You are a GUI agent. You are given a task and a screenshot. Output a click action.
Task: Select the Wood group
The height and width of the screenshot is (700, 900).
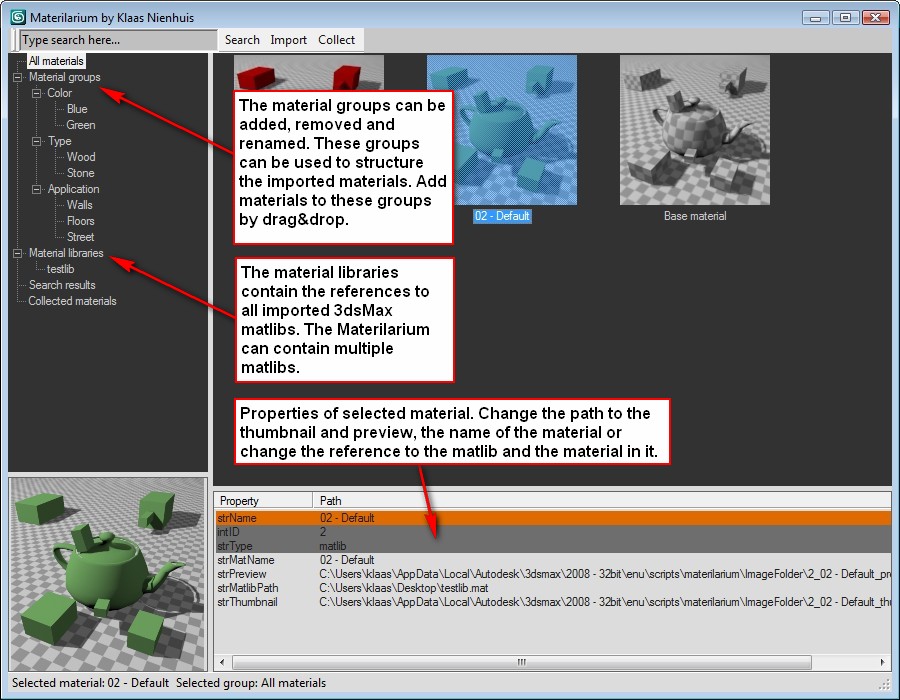[x=81, y=157]
